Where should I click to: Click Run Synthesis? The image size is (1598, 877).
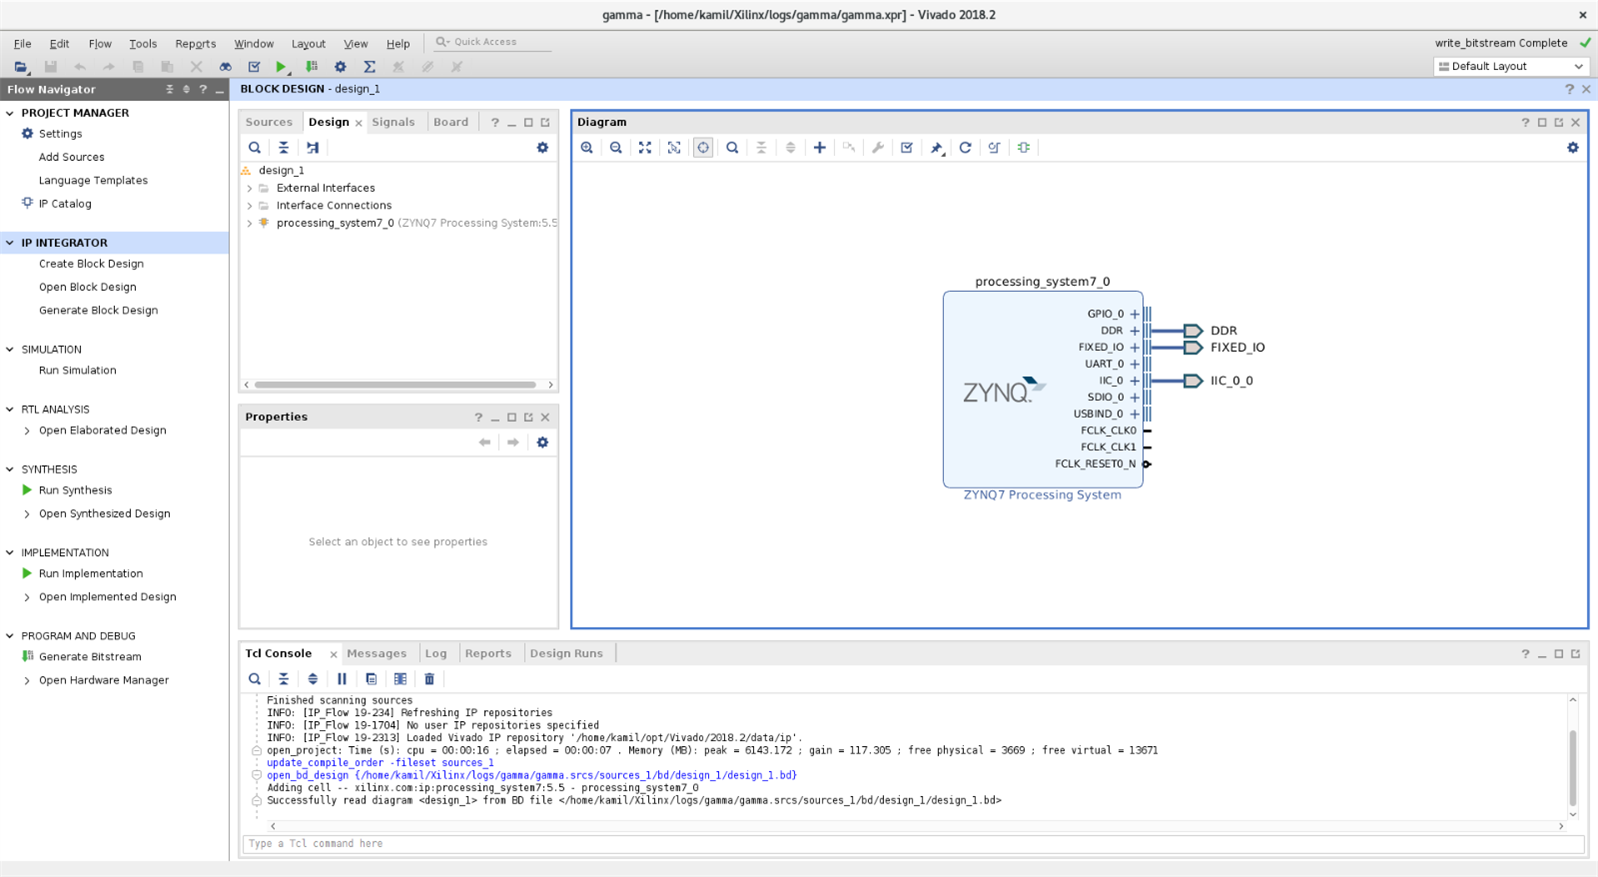pyautogui.click(x=75, y=491)
